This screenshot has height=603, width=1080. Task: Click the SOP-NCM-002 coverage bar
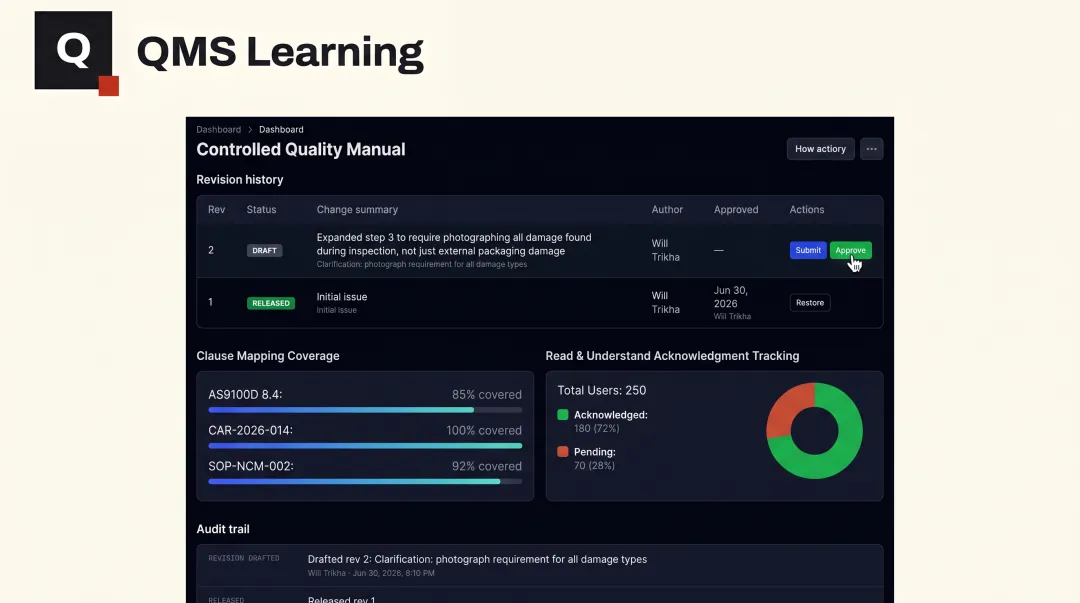365,482
